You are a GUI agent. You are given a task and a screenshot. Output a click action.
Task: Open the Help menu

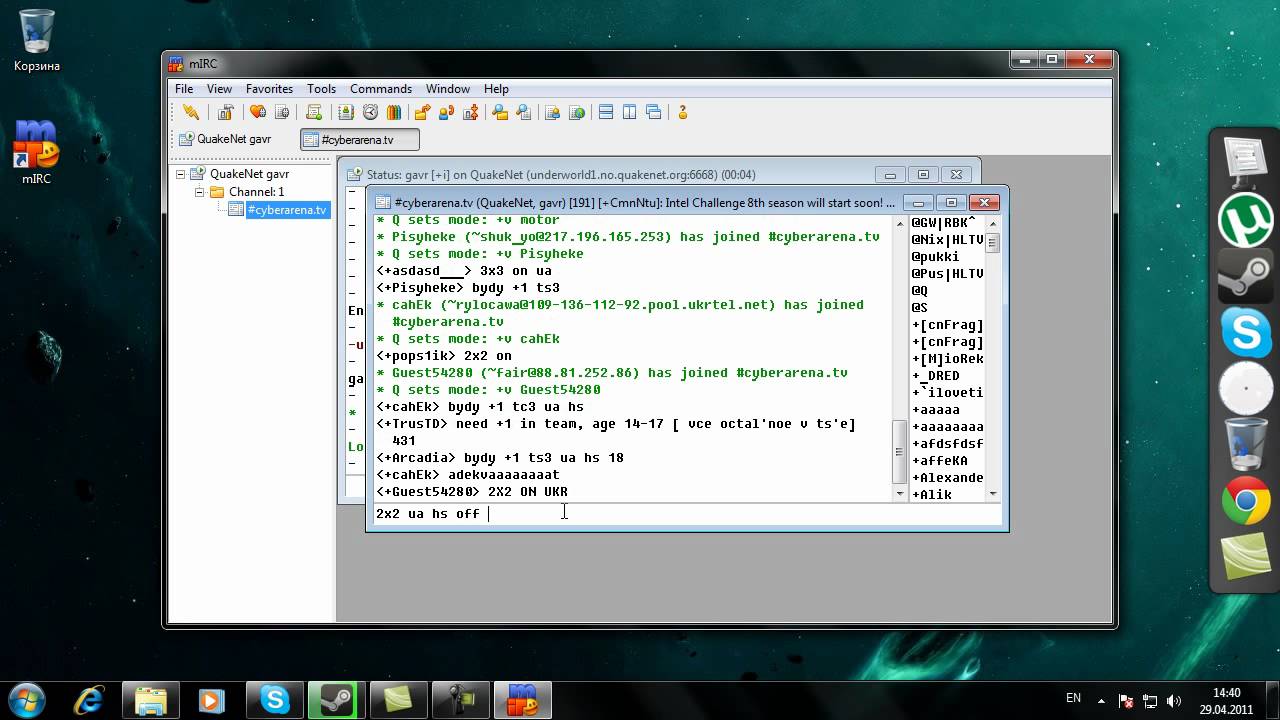click(496, 89)
